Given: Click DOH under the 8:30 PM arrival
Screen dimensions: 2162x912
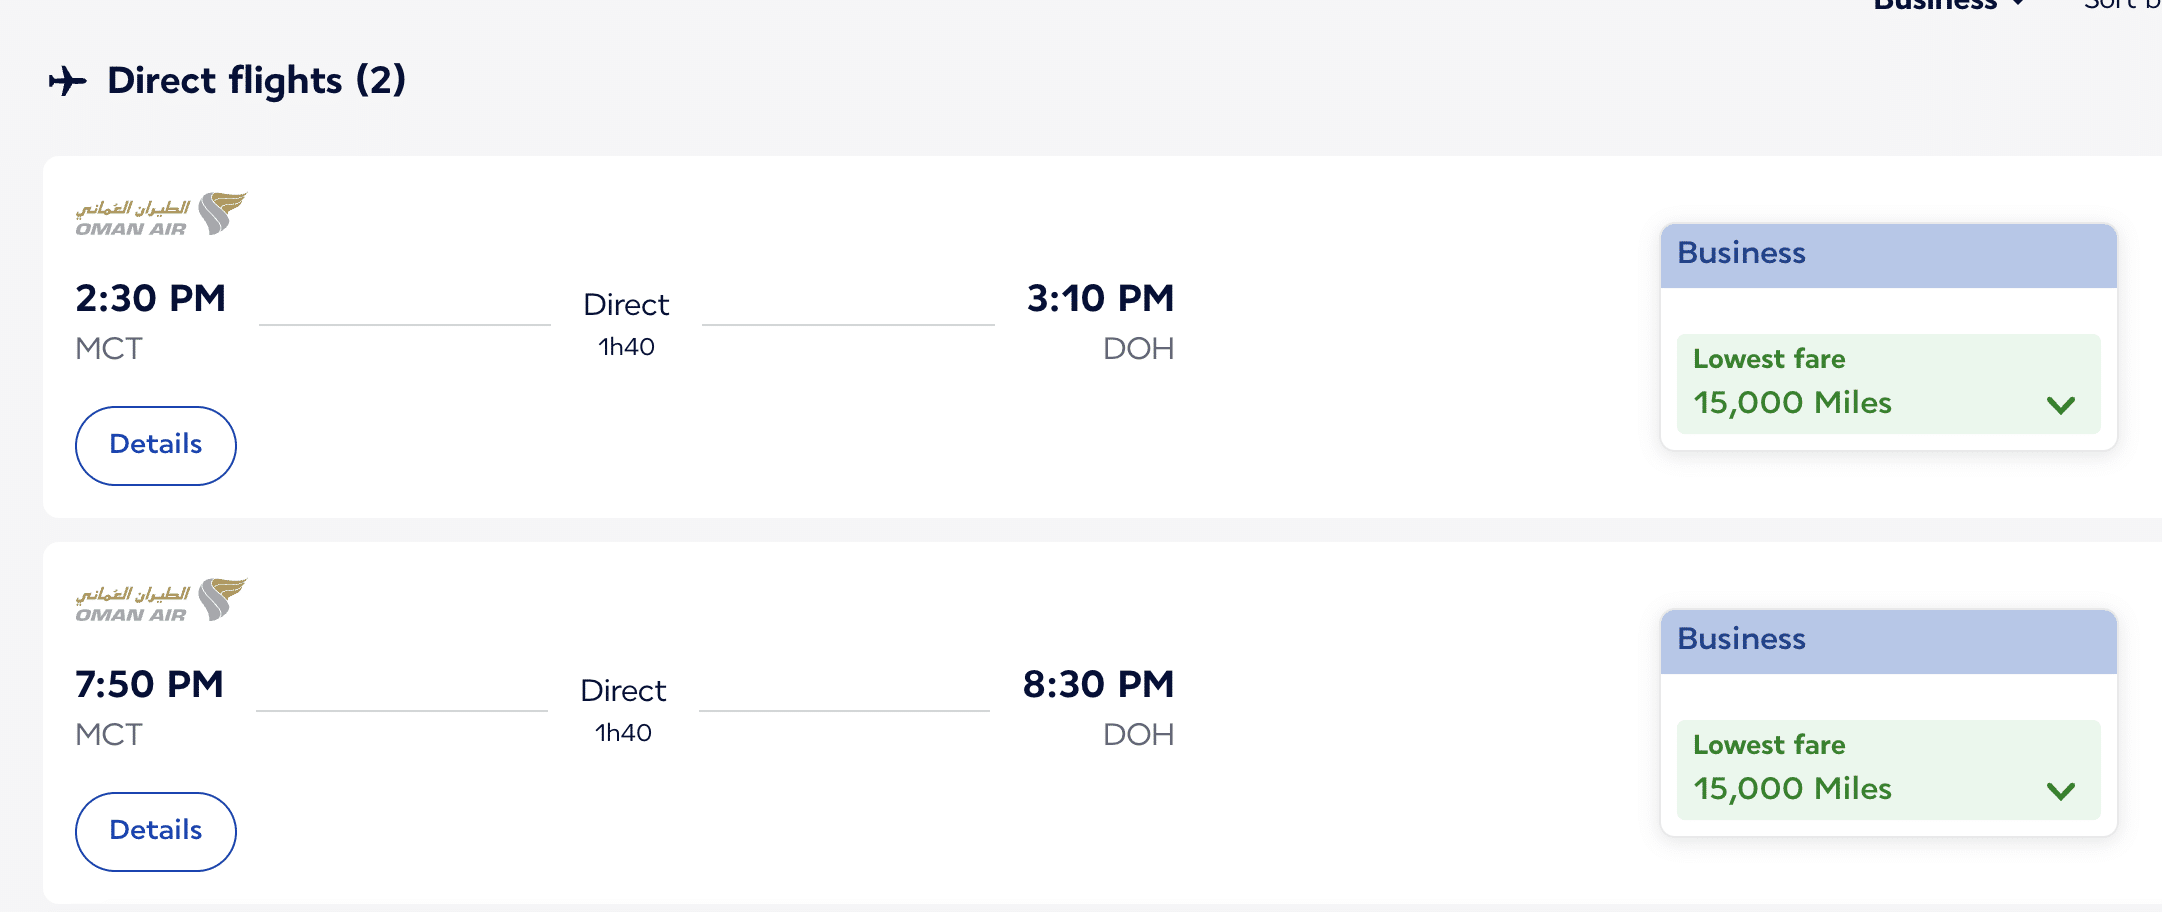Looking at the screenshot, I should (1138, 735).
